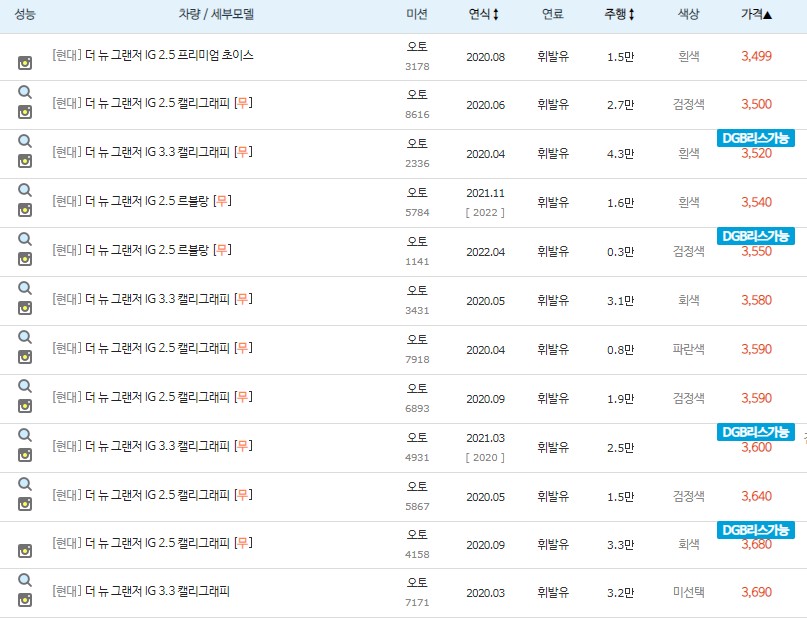Open camera icon for car 4158

point(25,551)
